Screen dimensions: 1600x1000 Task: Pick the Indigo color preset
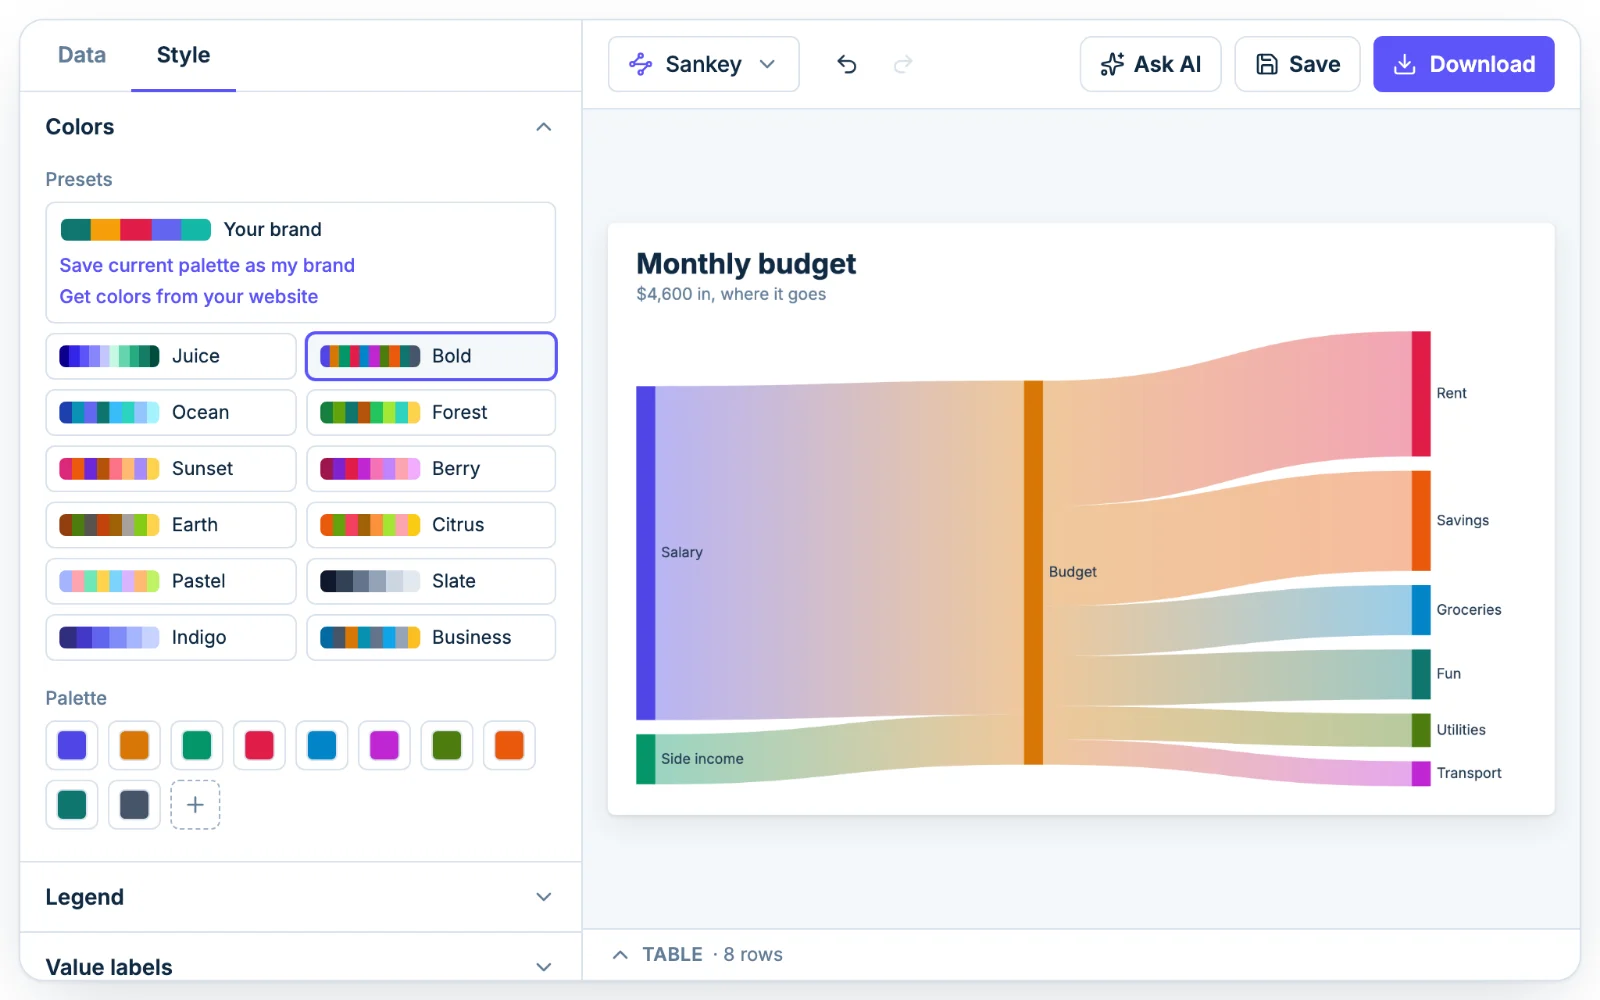point(171,637)
